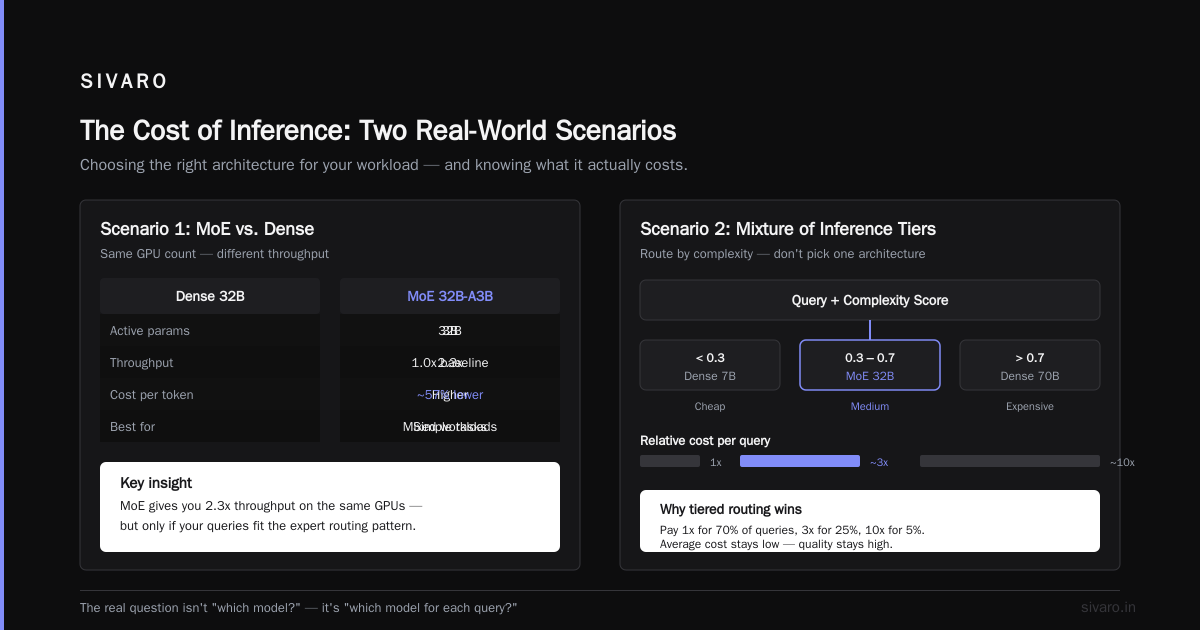Click the Medium tier label
The height and width of the screenshot is (630, 1200).
click(870, 407)
